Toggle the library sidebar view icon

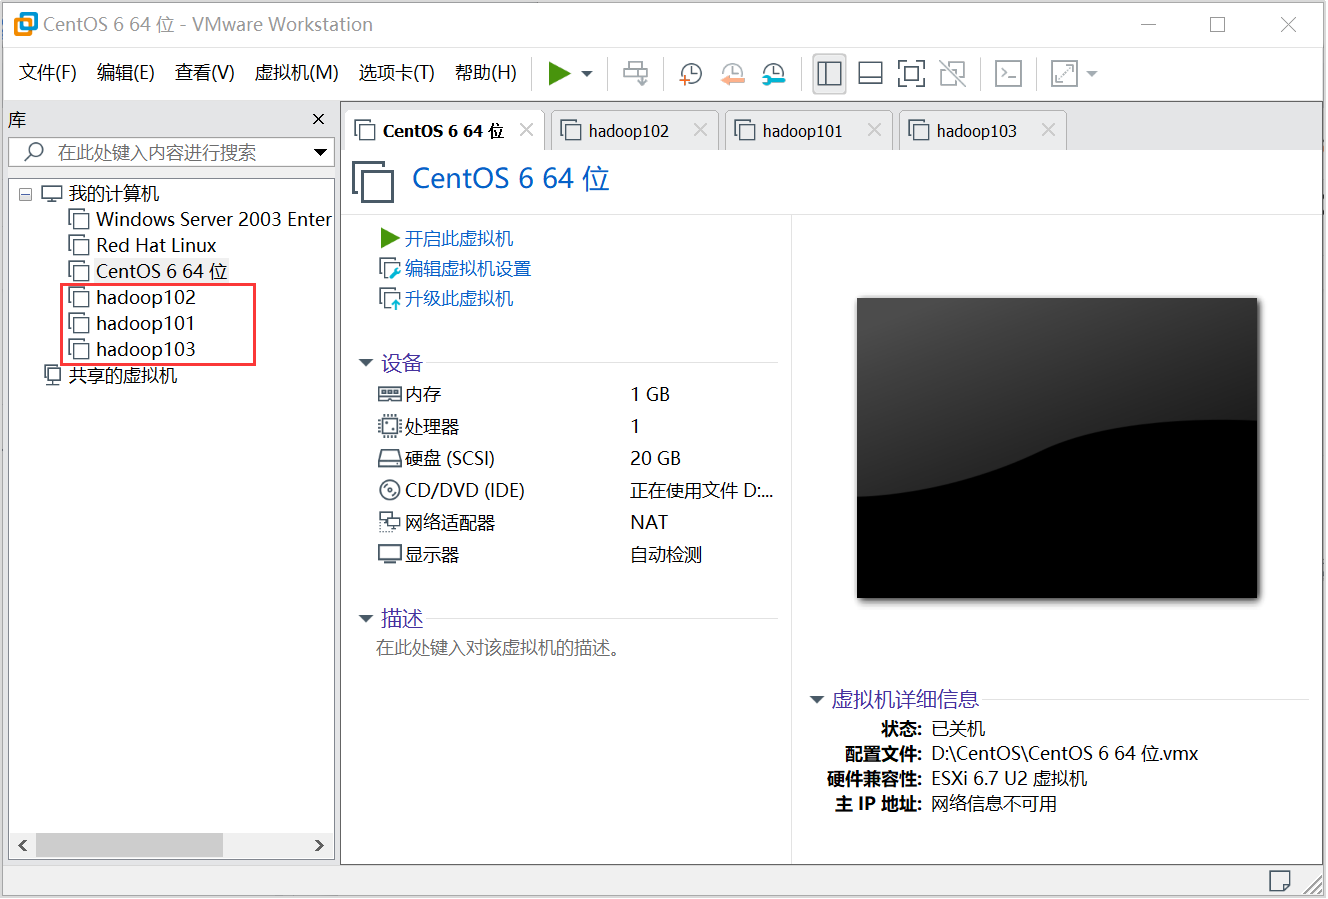point(829,73)
